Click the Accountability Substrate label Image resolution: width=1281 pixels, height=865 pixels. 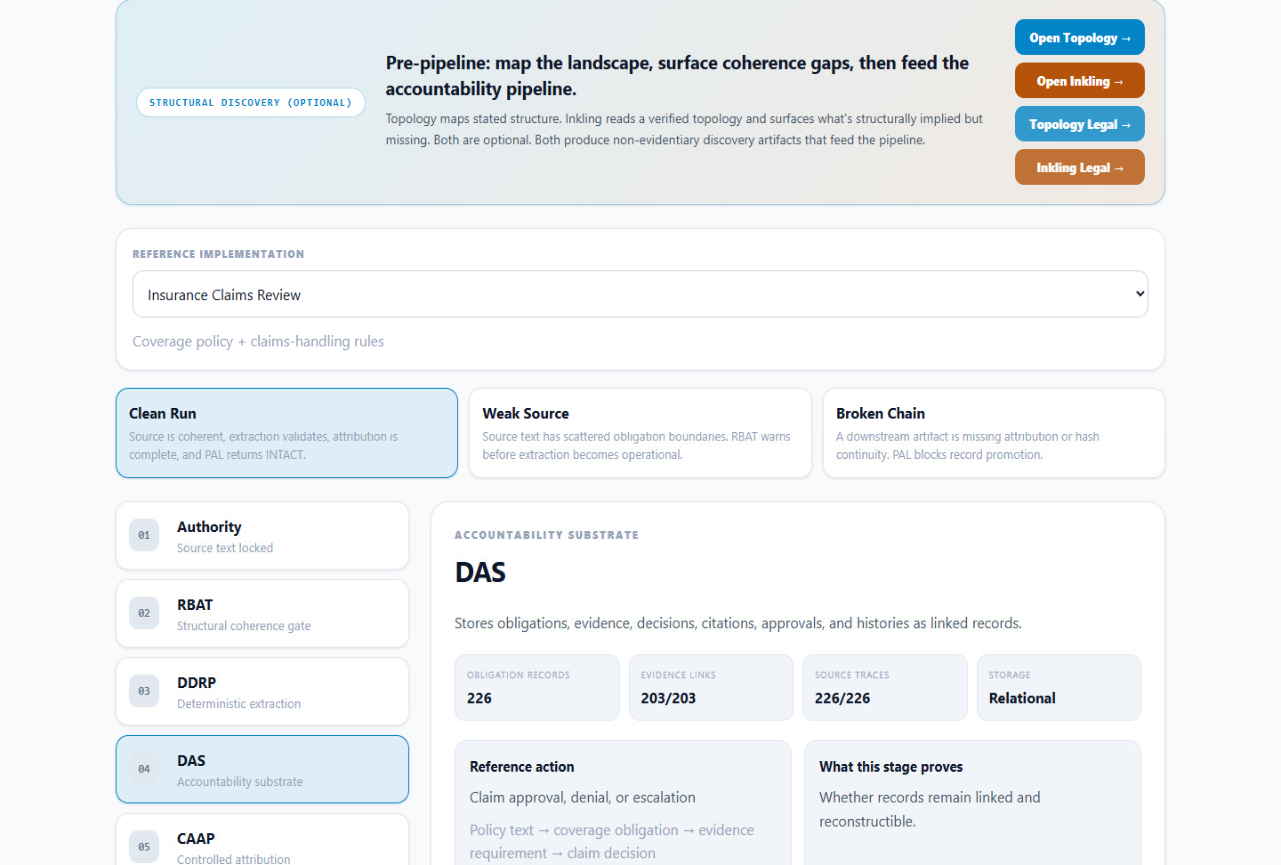tap(546, 535)
